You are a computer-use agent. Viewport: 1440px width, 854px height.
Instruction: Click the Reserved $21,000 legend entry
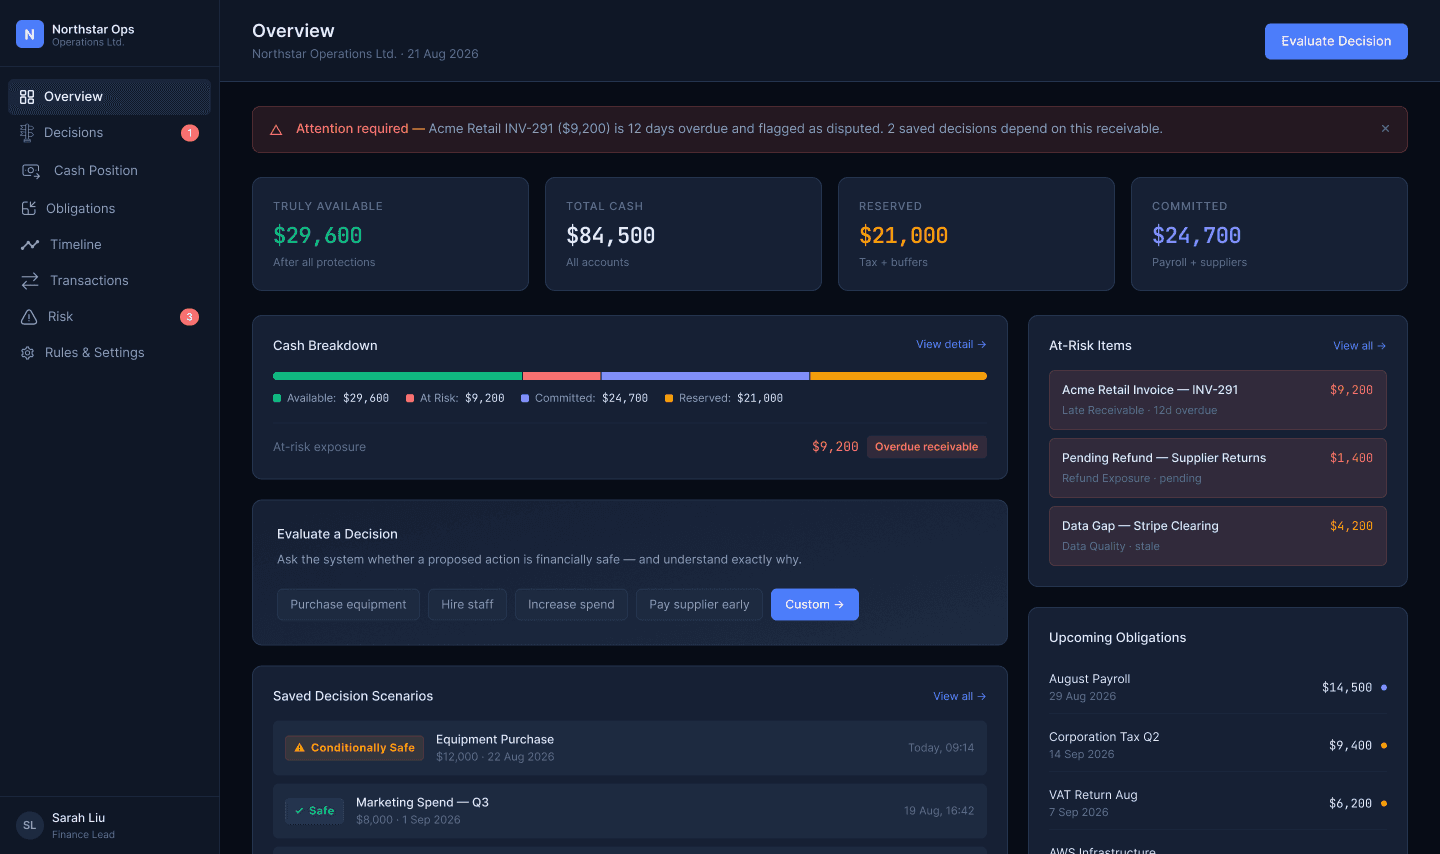click(x=724, y=398)
